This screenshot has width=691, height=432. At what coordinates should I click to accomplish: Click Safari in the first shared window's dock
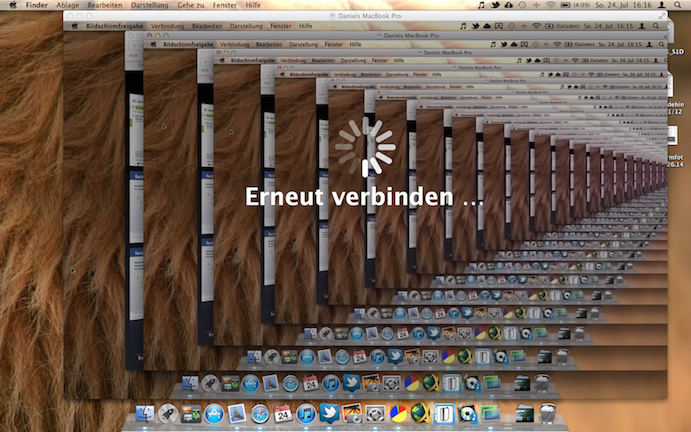click(290, 384)
